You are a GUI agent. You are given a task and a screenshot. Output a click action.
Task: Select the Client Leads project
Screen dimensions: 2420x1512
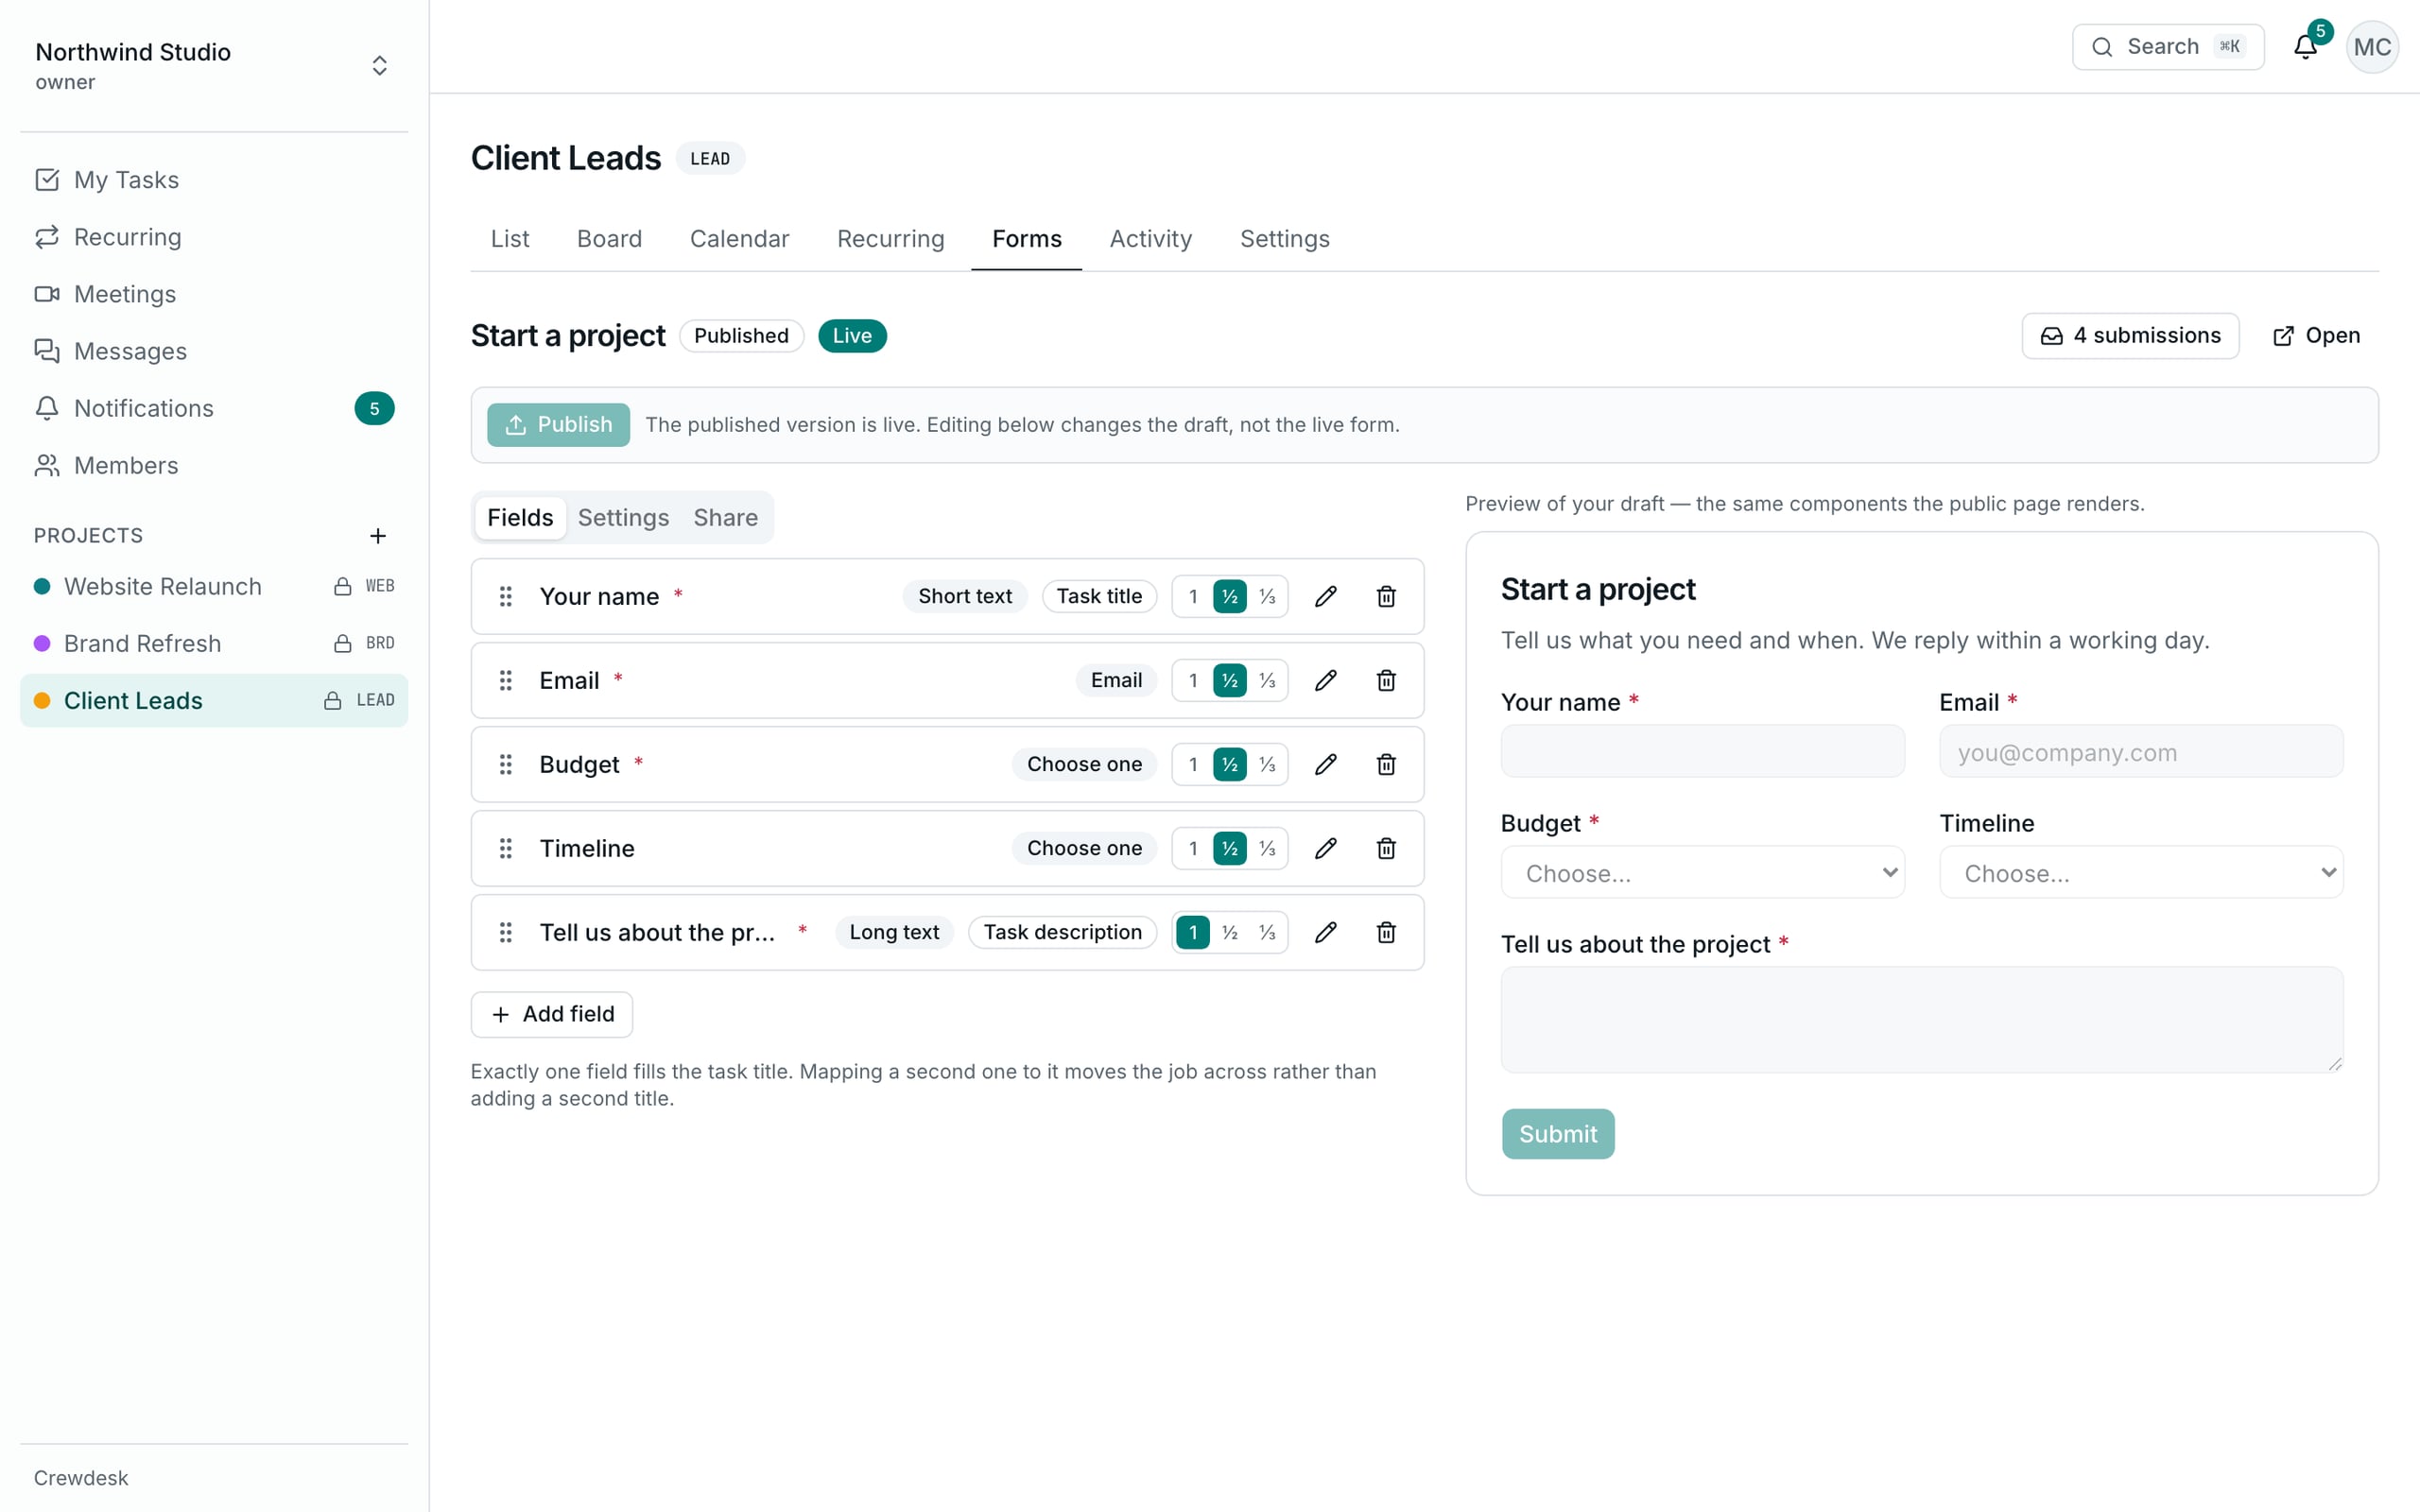point(213,700)
